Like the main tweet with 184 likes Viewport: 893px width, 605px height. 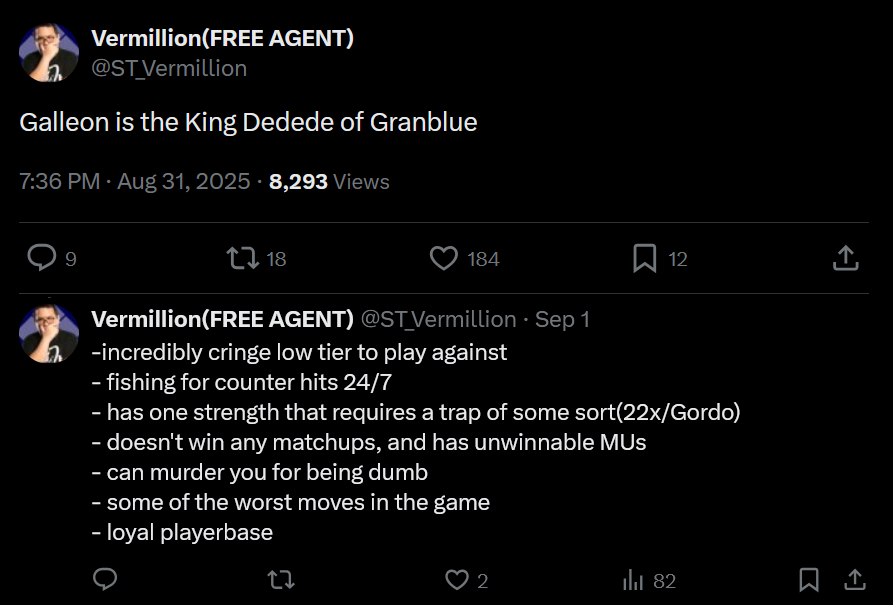444,259
